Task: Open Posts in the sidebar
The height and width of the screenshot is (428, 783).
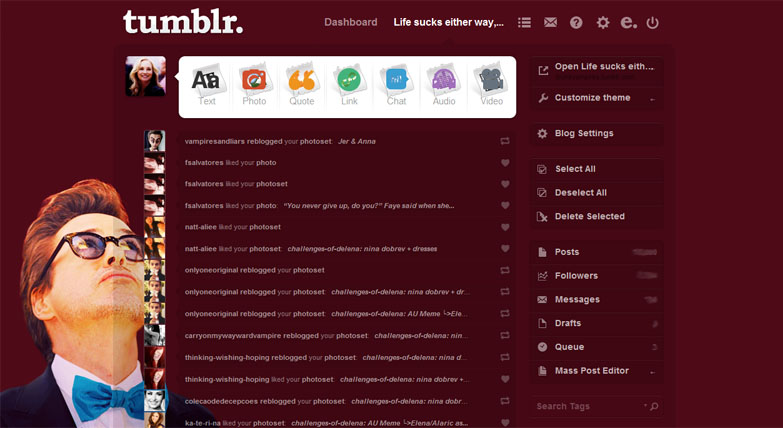Action: (x=597, y=252)
